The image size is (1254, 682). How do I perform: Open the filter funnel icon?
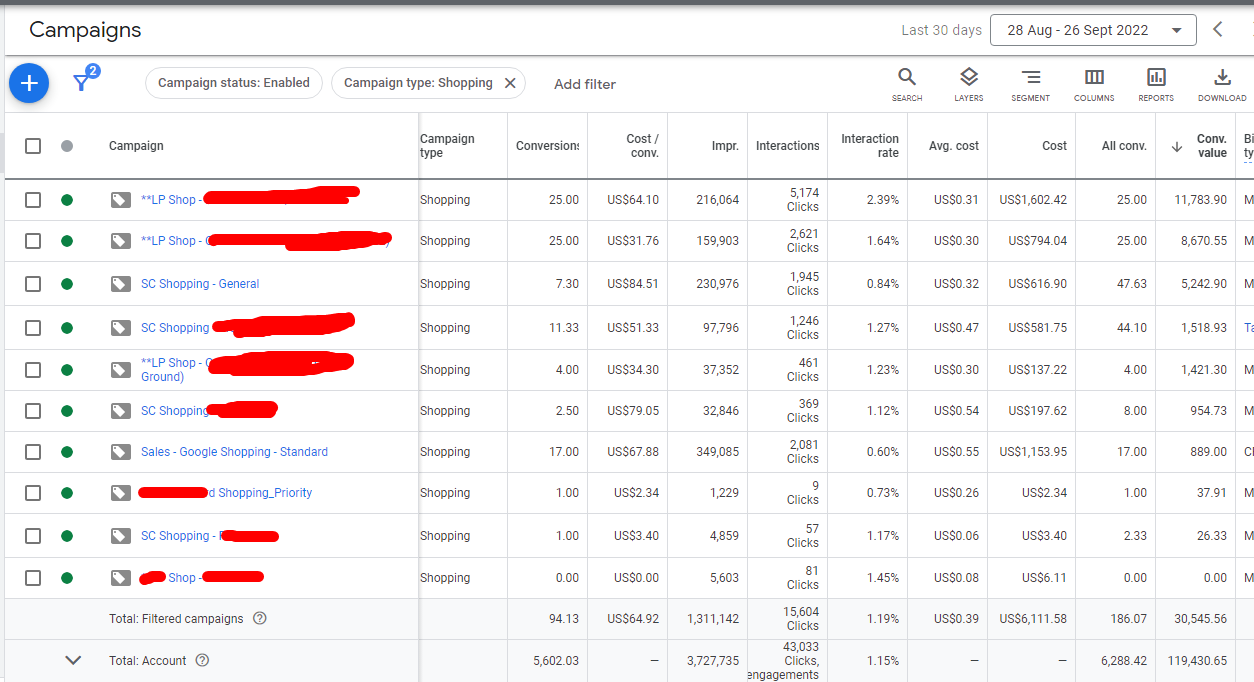82,83
